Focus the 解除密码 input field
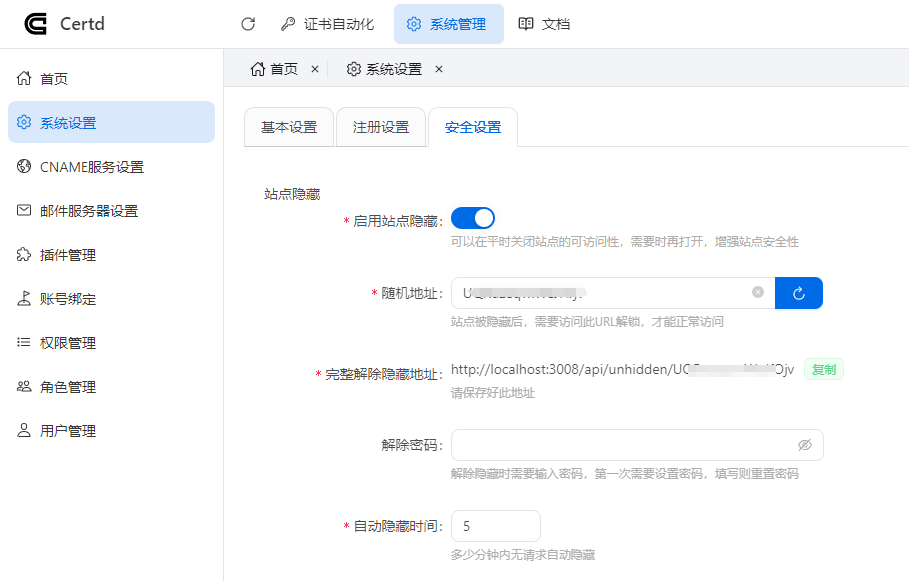Image resolution: width=909 pixels, height=581 pixels. click(620, 445)
